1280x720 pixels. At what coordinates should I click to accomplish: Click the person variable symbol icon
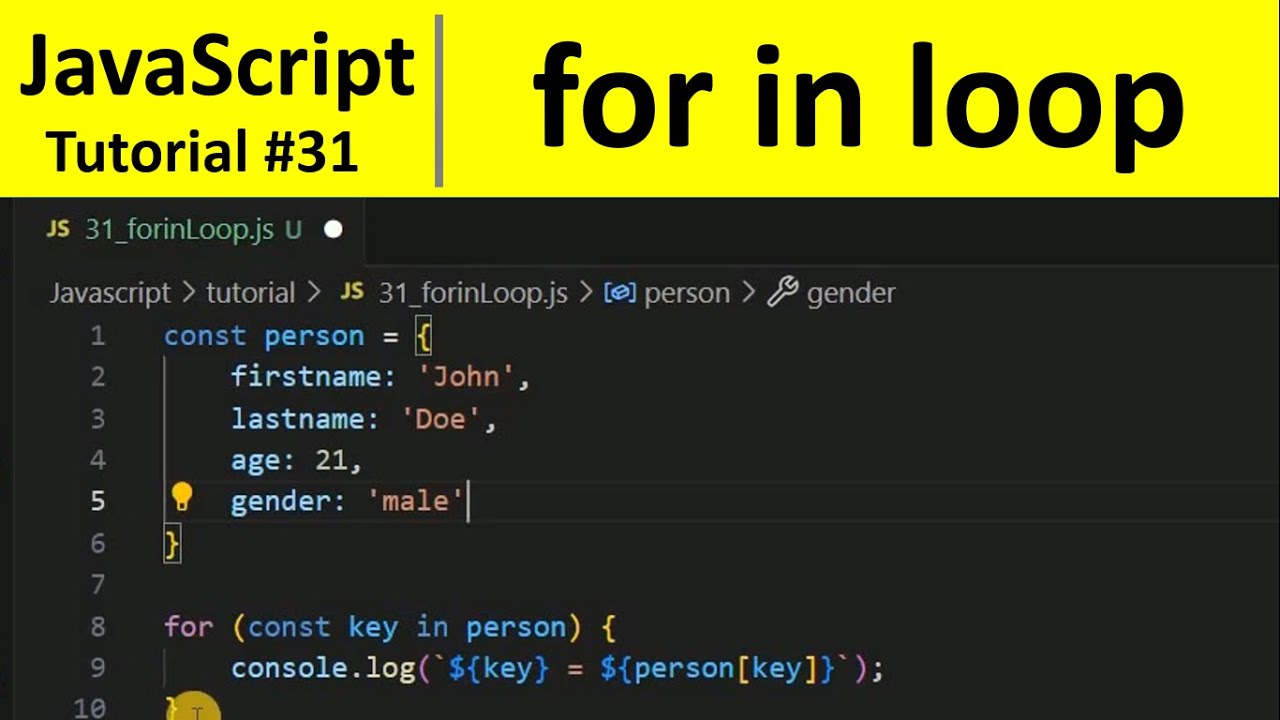[x=620, y=292]
